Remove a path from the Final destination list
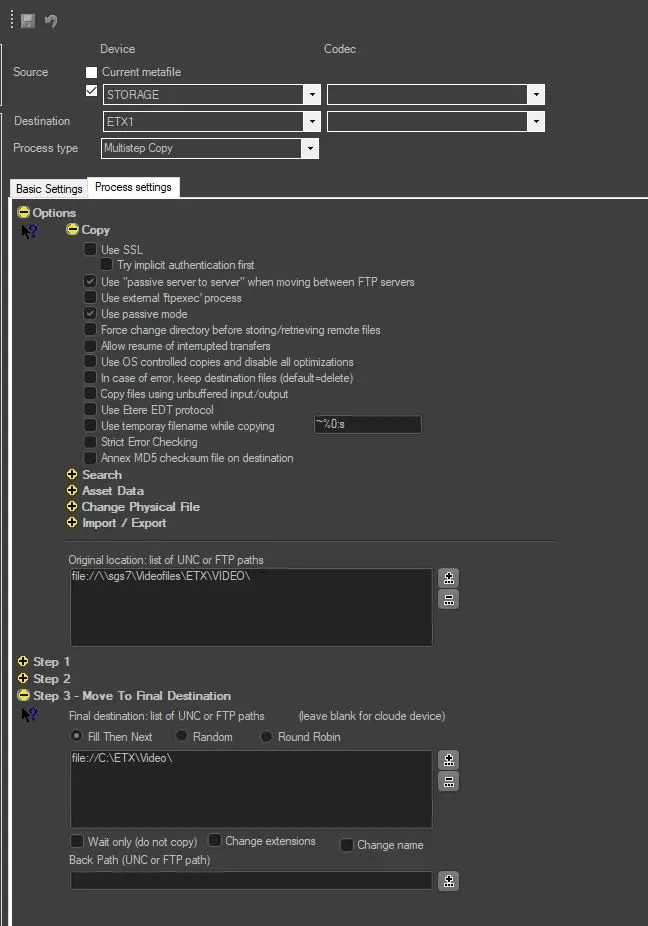The height and width of the screenshot is (926, 648). (449, 781)
